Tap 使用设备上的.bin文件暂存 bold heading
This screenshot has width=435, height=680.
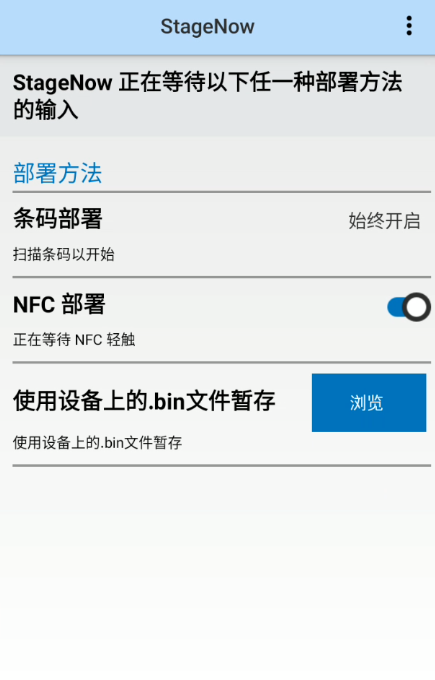coord(144,400)
